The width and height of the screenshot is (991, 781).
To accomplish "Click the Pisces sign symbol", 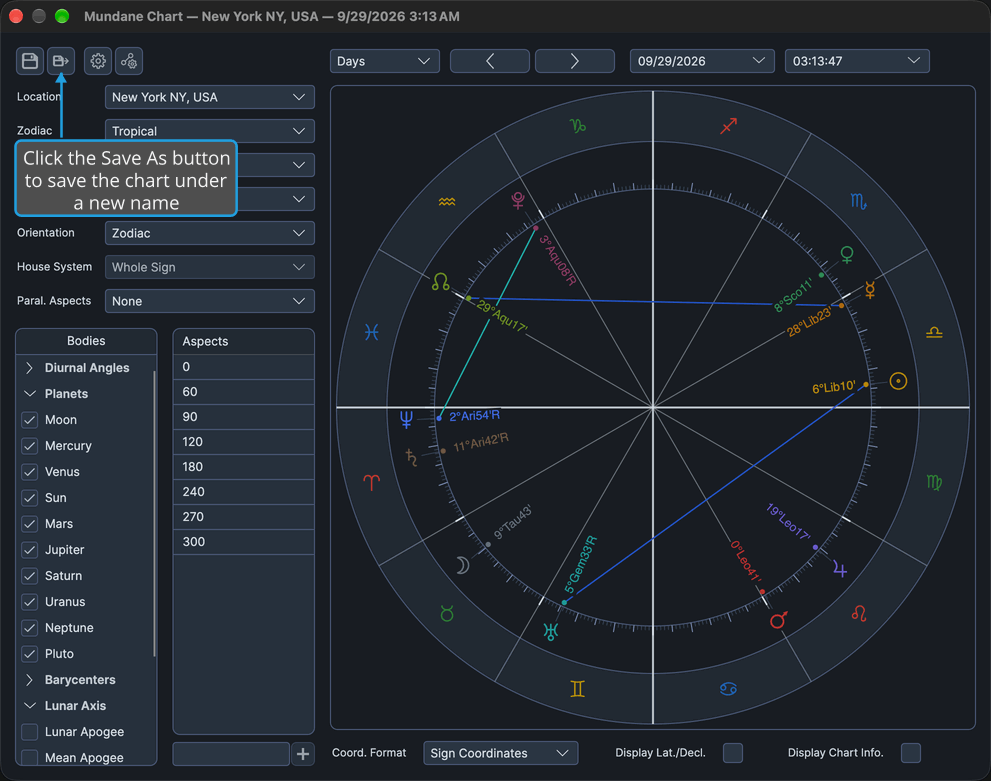I will [372, 332].
